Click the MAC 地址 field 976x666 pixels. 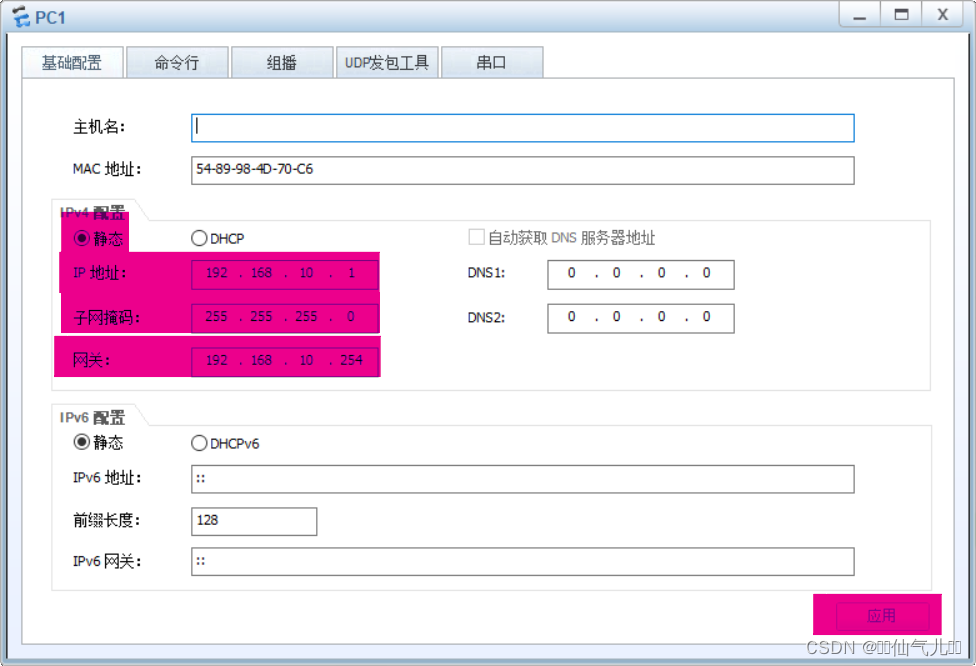[523, 170]
